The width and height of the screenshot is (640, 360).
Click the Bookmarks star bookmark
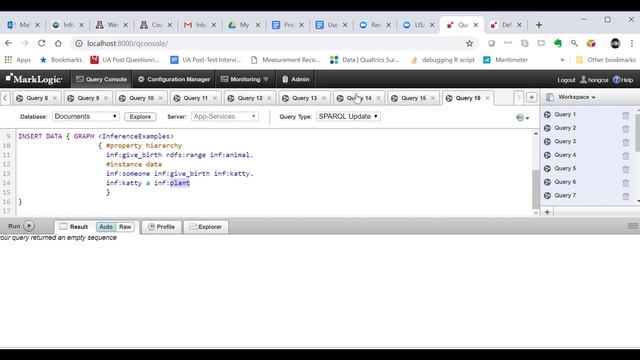(x=60, y=60)
